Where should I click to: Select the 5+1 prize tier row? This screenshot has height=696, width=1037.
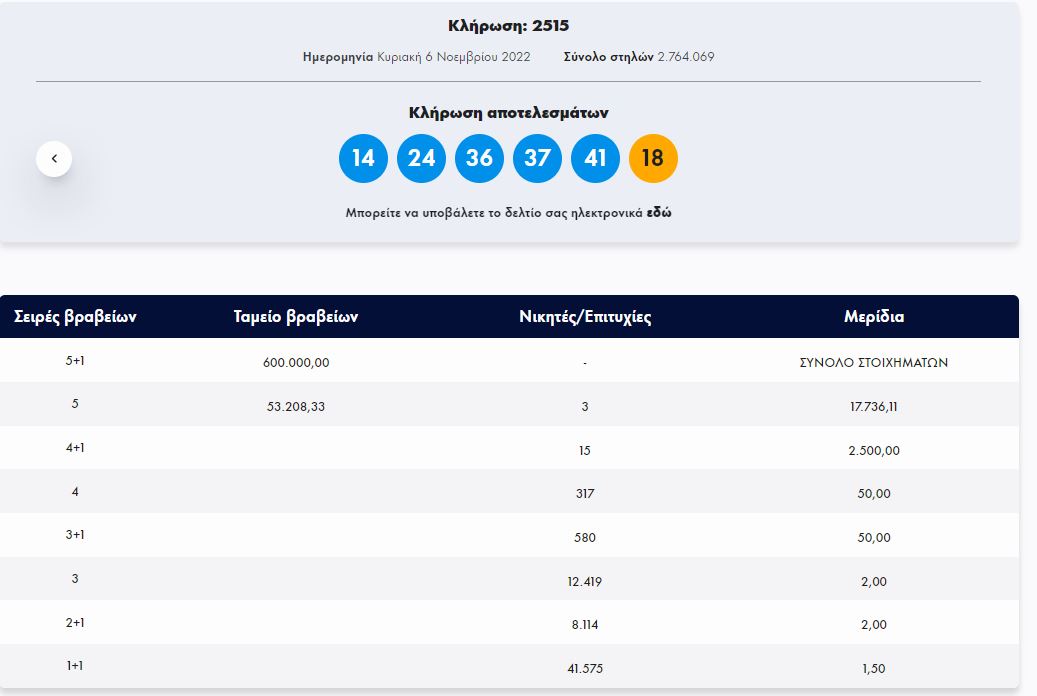tap(75, 362)
